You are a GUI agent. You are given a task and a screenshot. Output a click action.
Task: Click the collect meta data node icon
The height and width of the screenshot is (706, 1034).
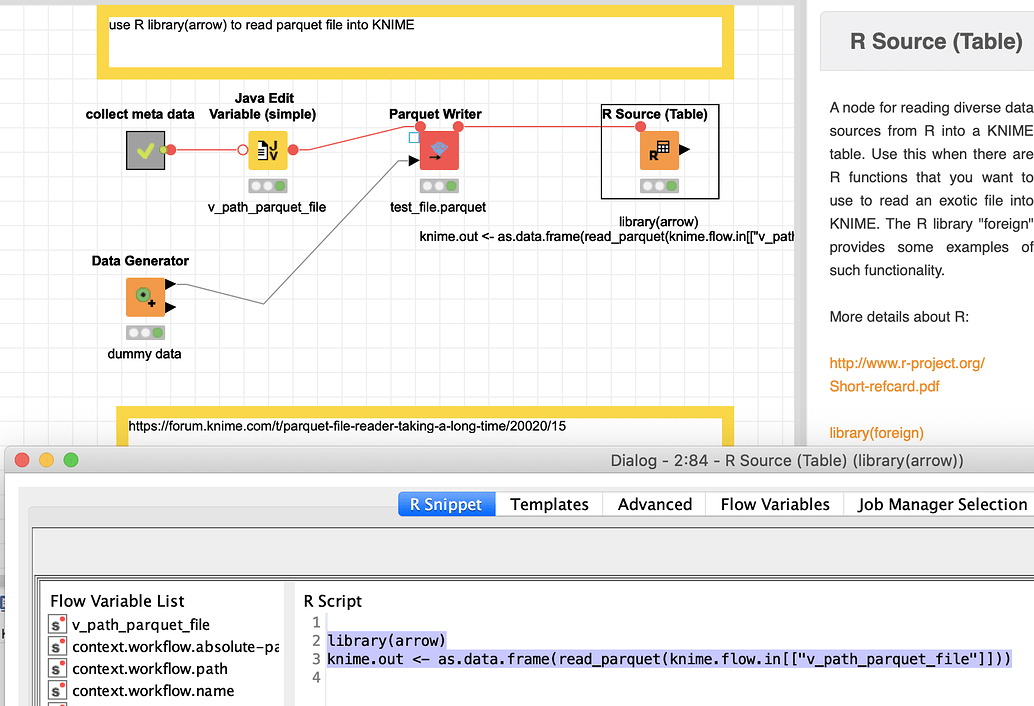coord(145,150)
